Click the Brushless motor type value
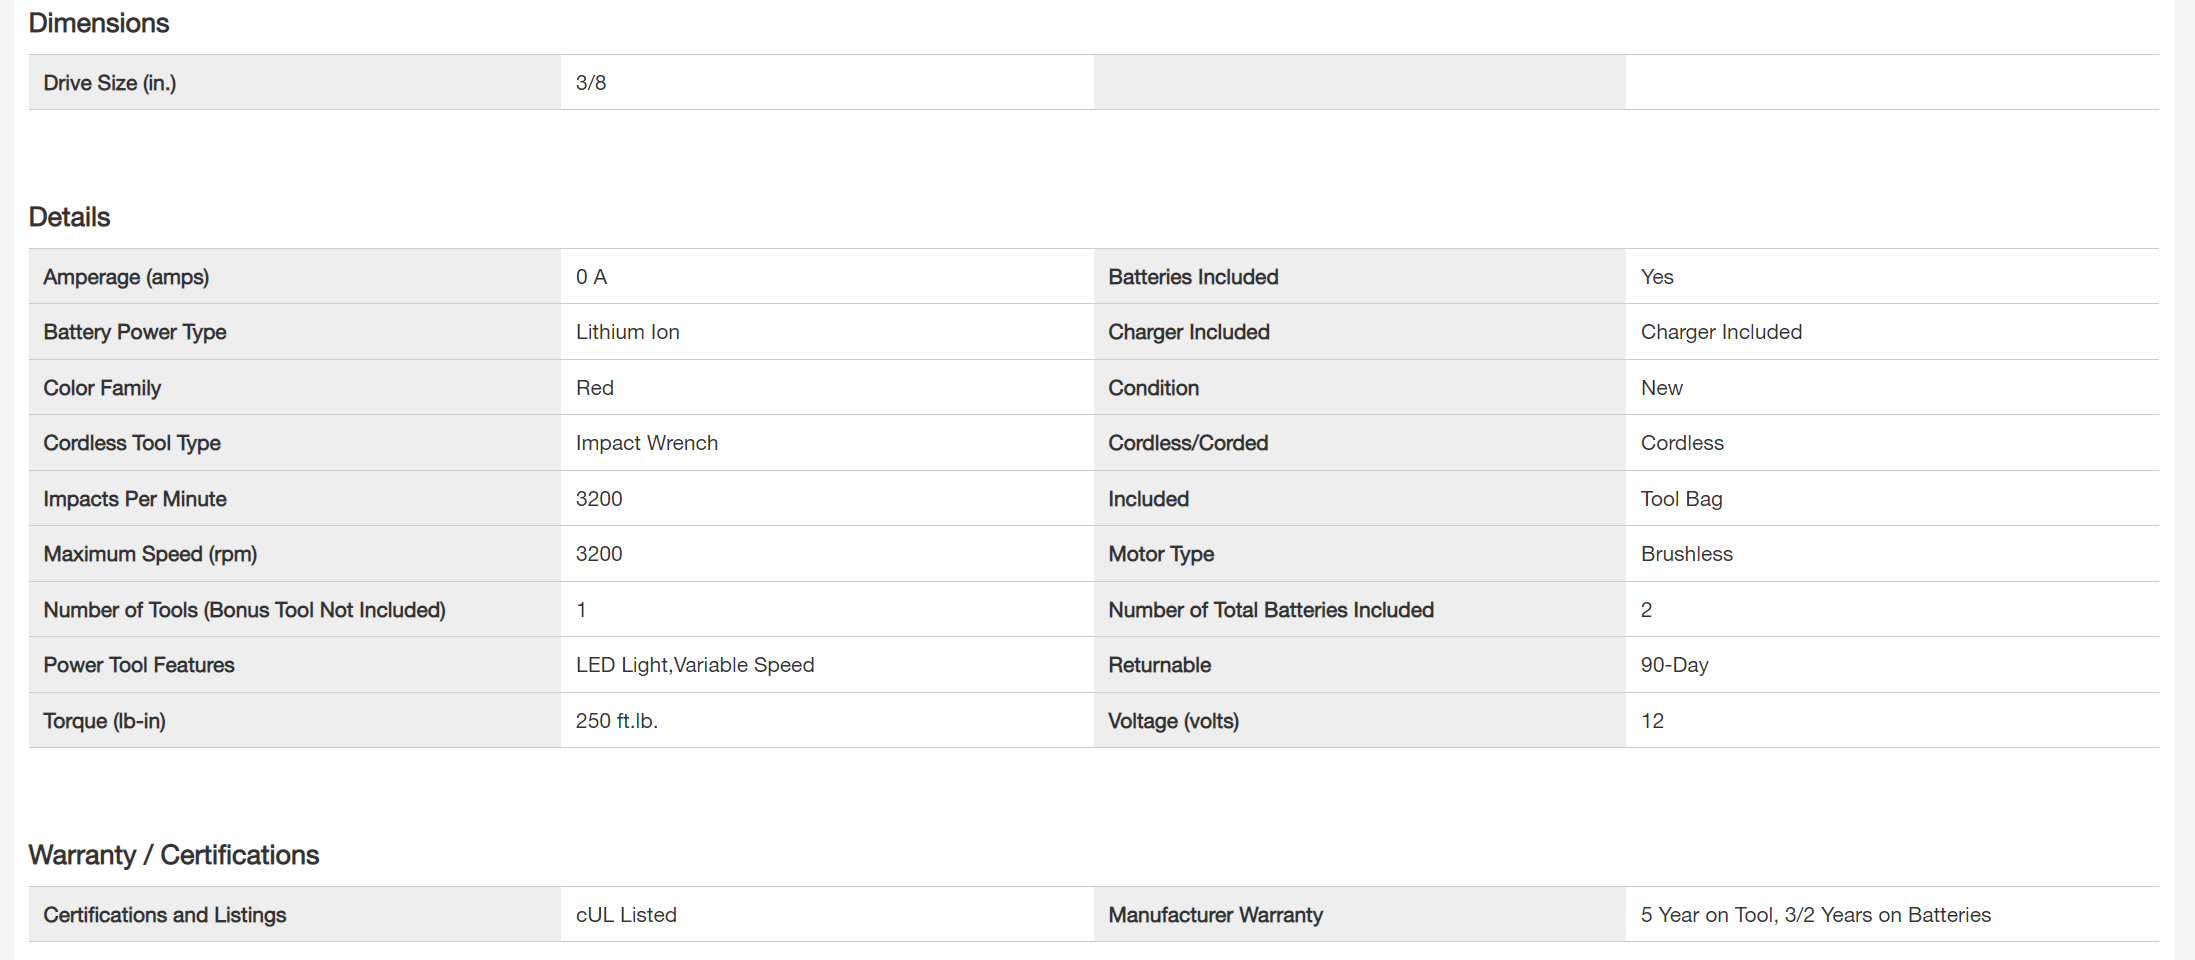Image resolution: width=2195 pixels, height=960 pixels. pyautogui.click(x=1686, y=554)
